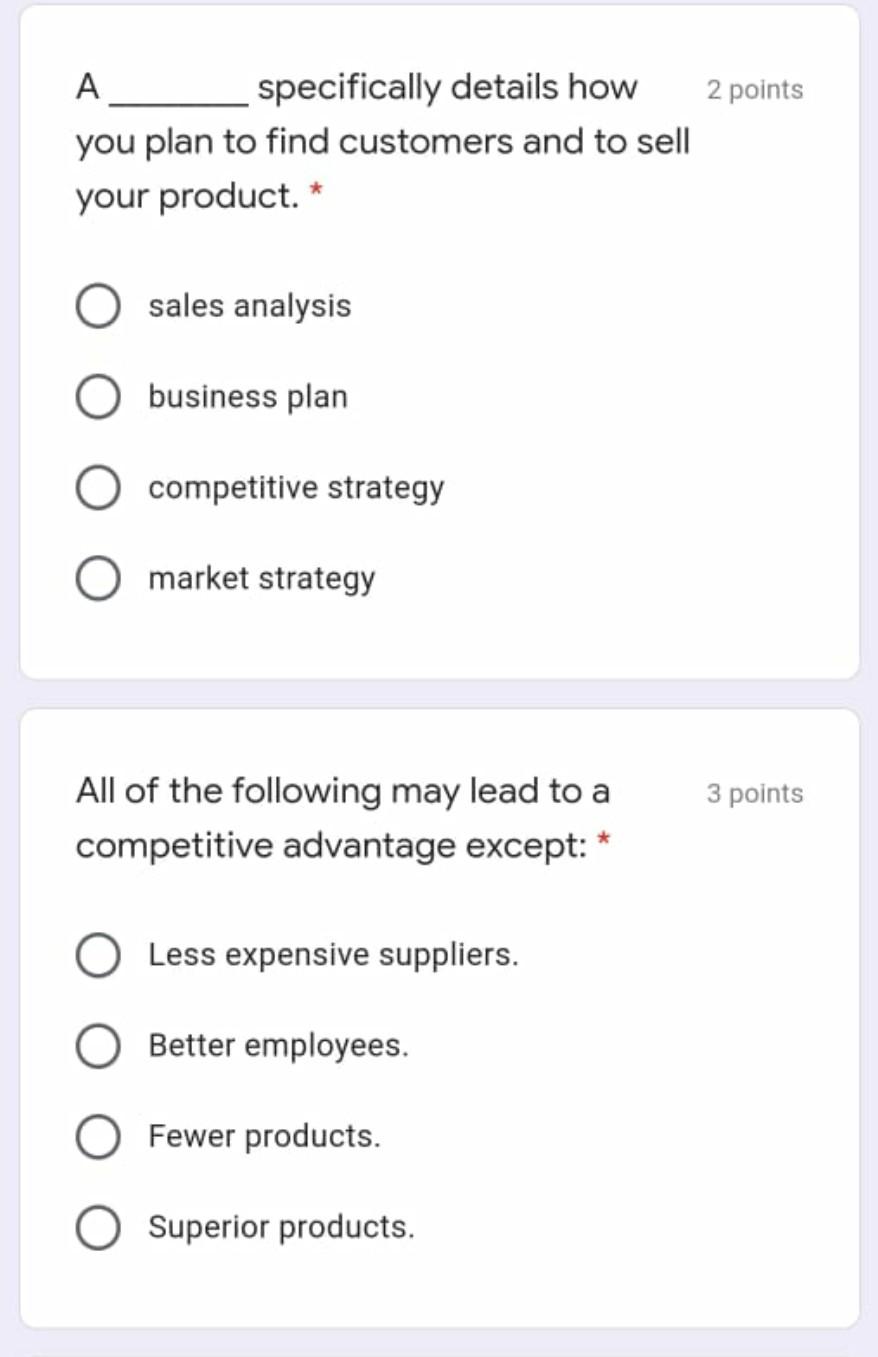
Task: Choose the 'competitive strategy' radio circle
Action: (x=98, y=489)
